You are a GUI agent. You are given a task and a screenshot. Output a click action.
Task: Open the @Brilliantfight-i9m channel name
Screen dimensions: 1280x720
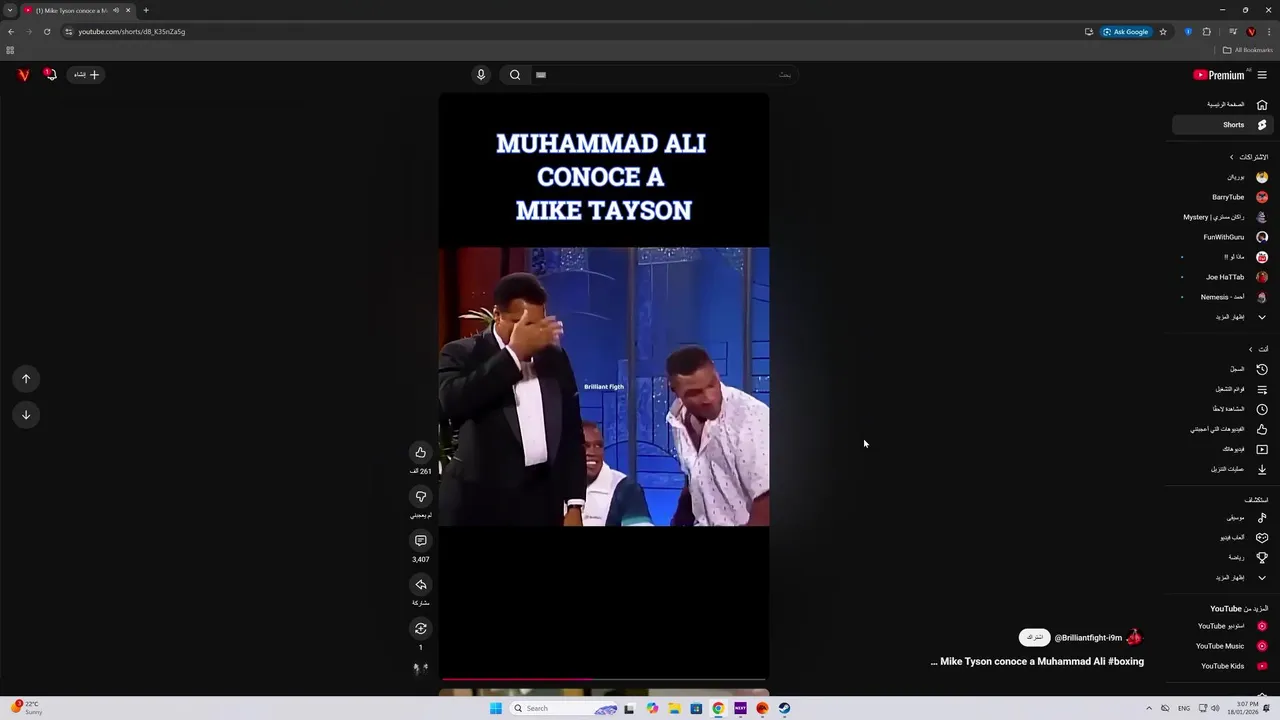1088,638
